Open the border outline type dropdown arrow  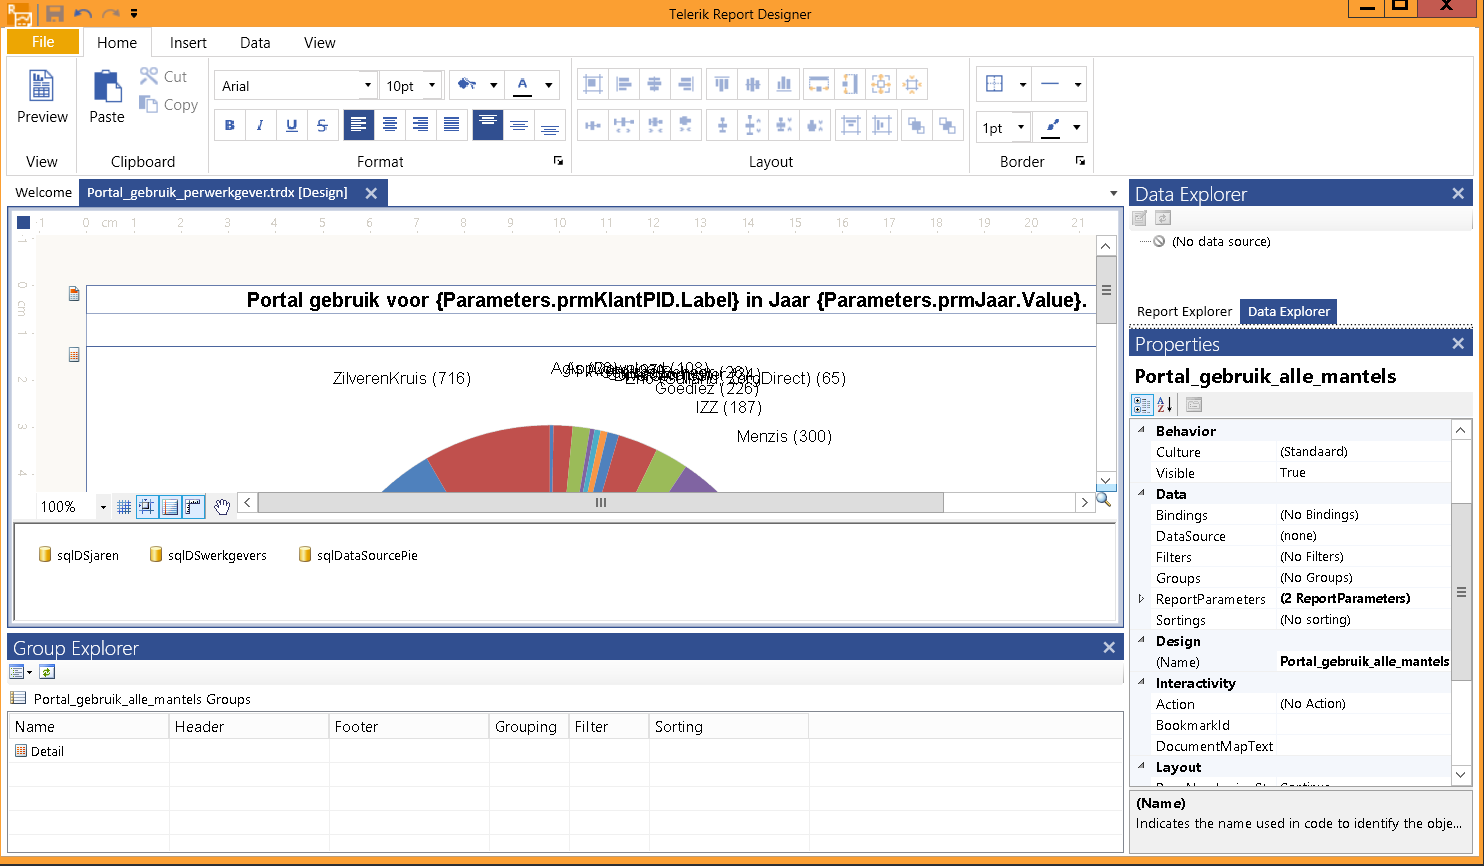1023,85
